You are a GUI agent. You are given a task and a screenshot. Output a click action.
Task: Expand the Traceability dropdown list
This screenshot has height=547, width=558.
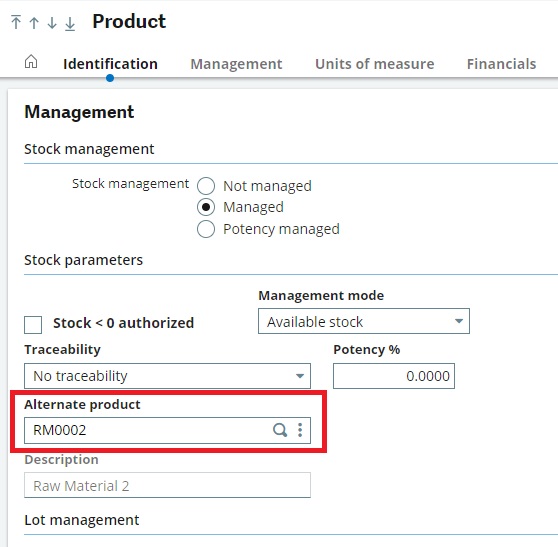[167, 376]
